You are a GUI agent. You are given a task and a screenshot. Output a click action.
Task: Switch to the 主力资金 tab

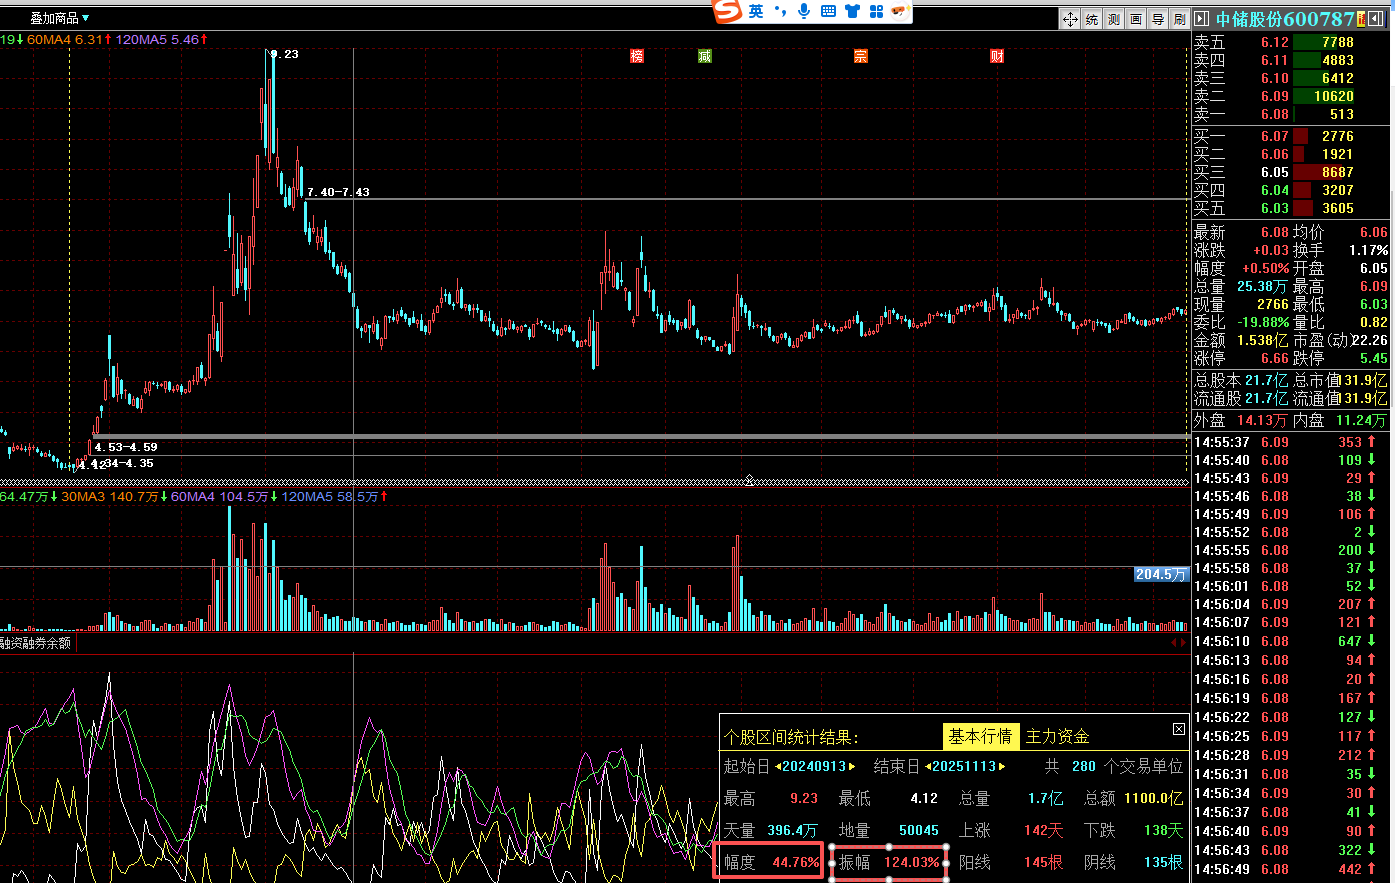(1057, 737)
